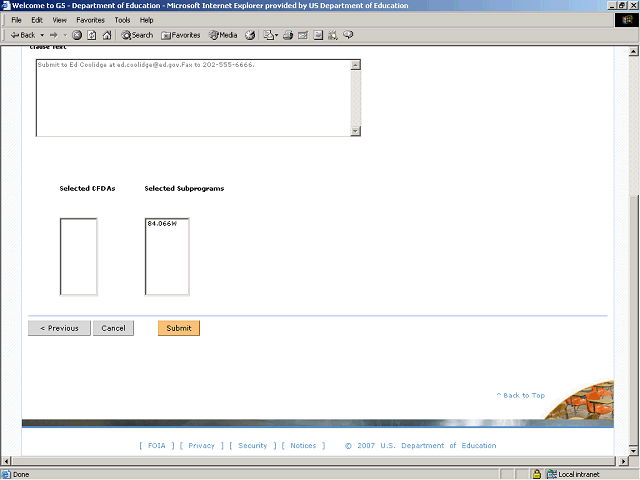
Task: Click the horizontal scrollbar left arrow
Action: [6, 461]
